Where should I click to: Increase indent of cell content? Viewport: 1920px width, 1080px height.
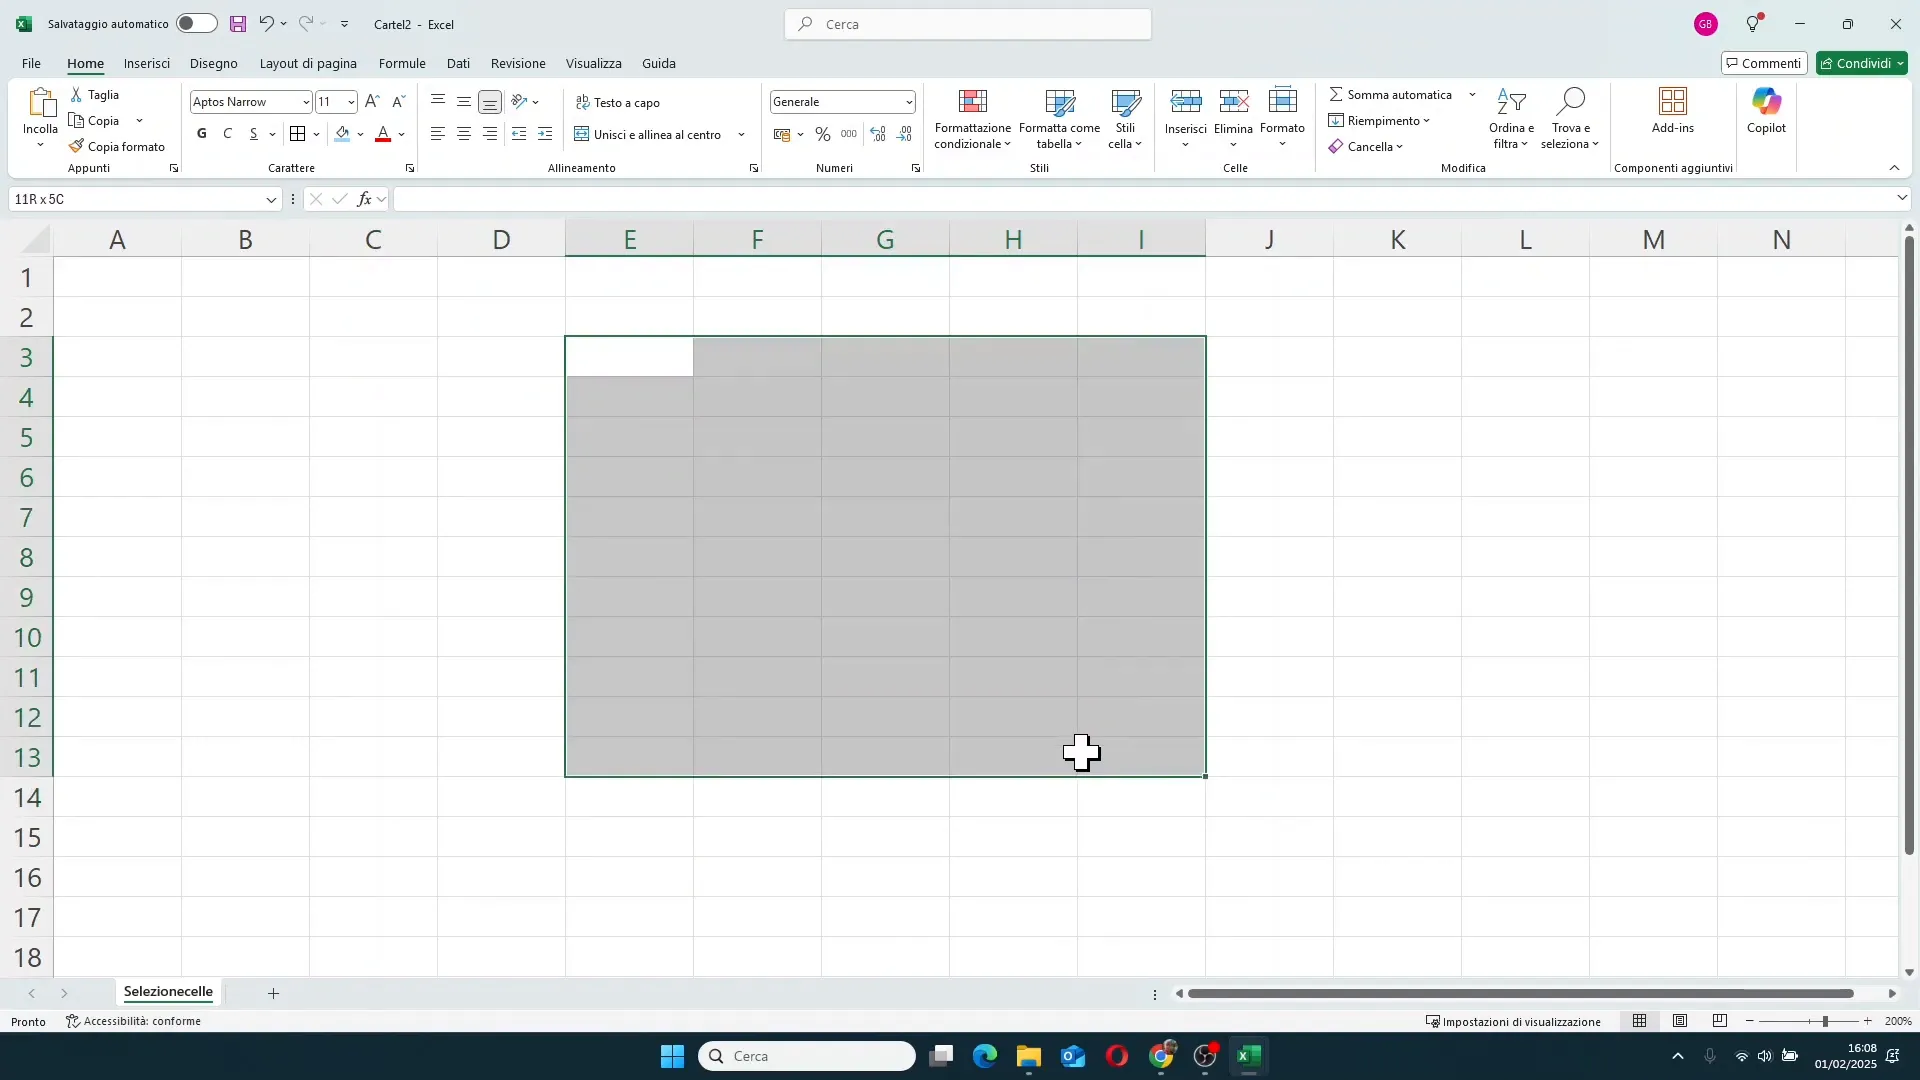coord(545,134)
